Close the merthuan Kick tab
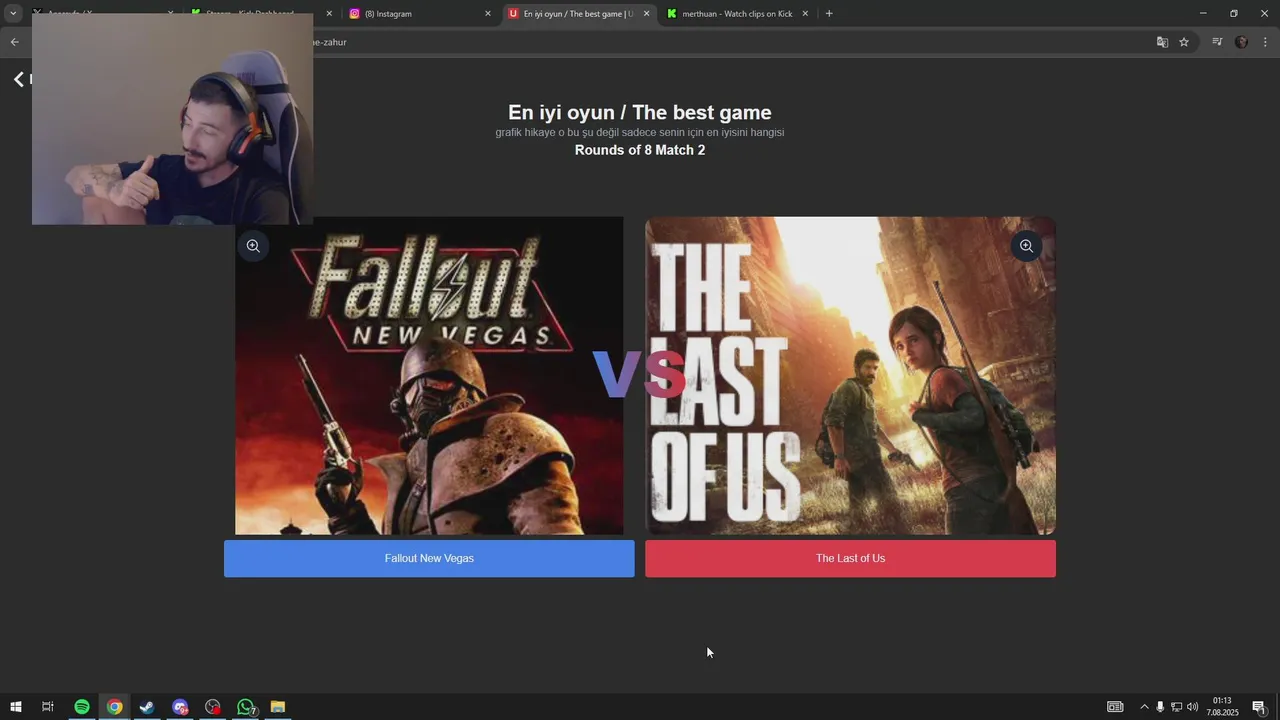This screenshot has height=720, width=1280. [805, 14]
